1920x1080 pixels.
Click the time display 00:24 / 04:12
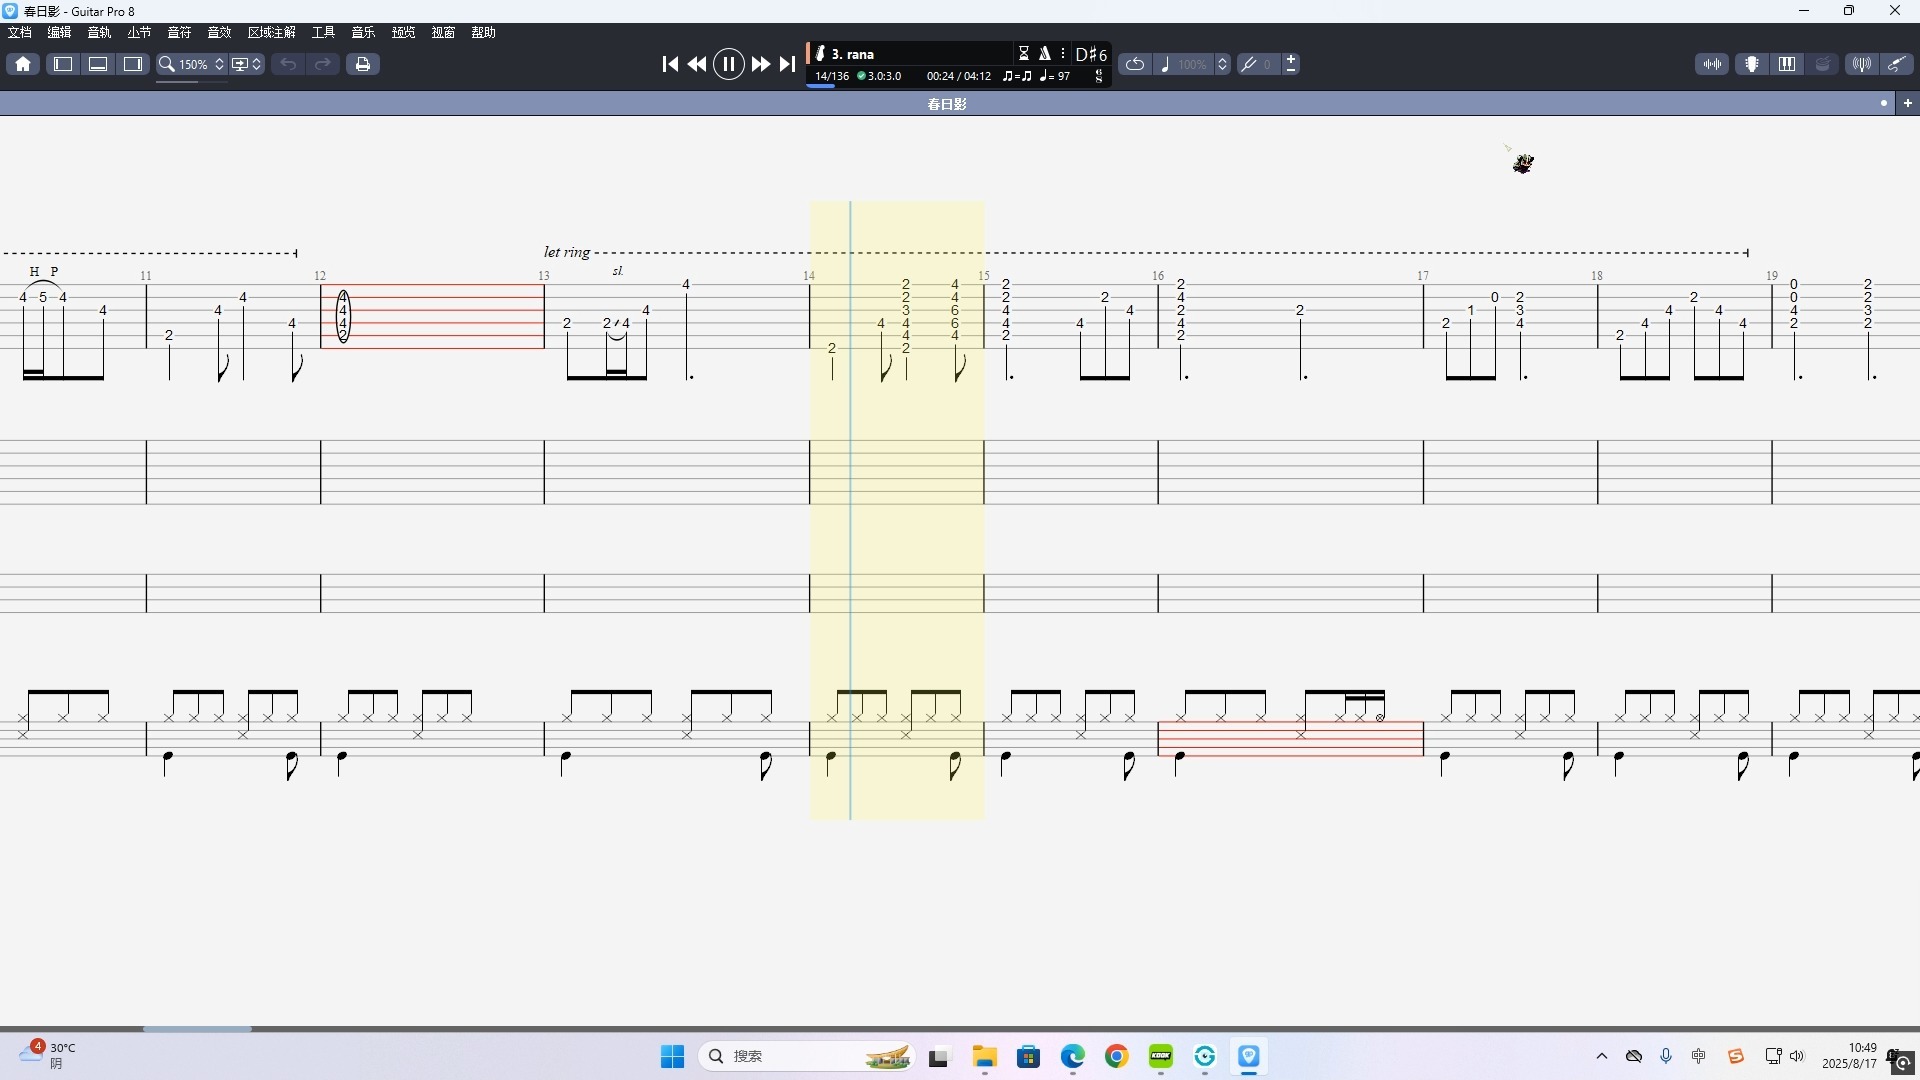click(x=959, y=76)
